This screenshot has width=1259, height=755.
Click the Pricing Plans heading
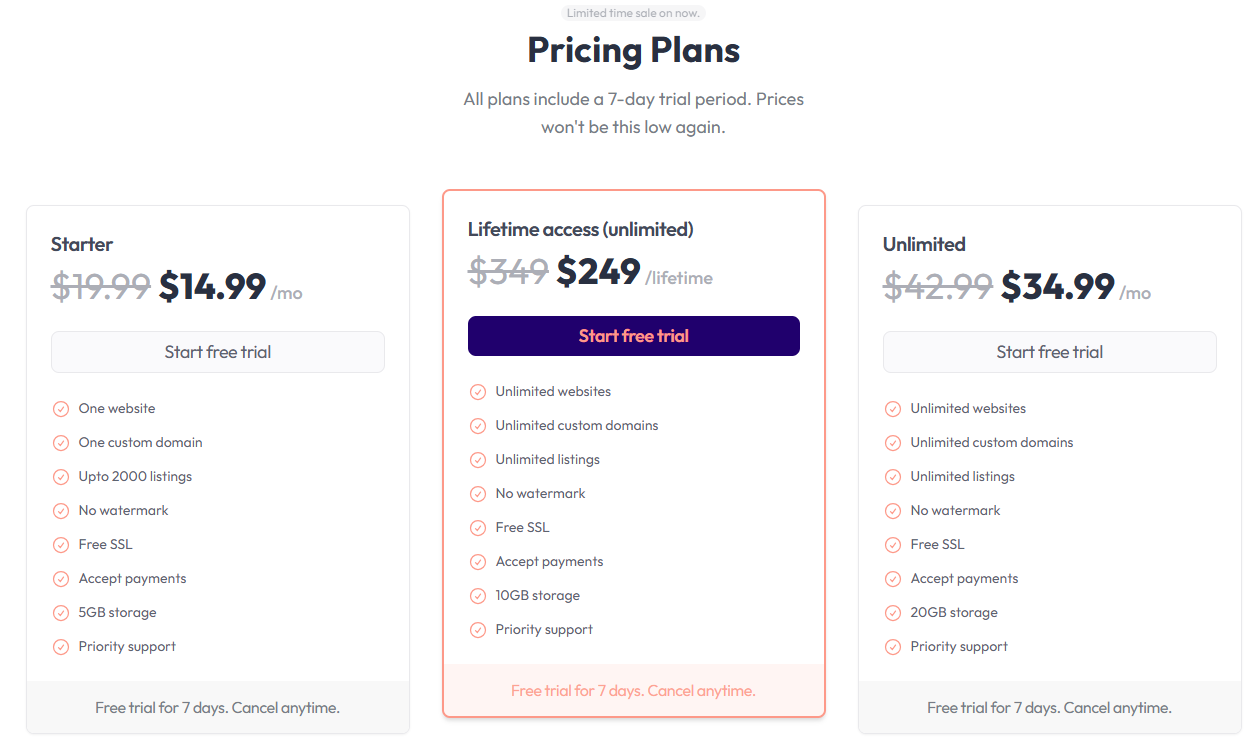(633, 50)
